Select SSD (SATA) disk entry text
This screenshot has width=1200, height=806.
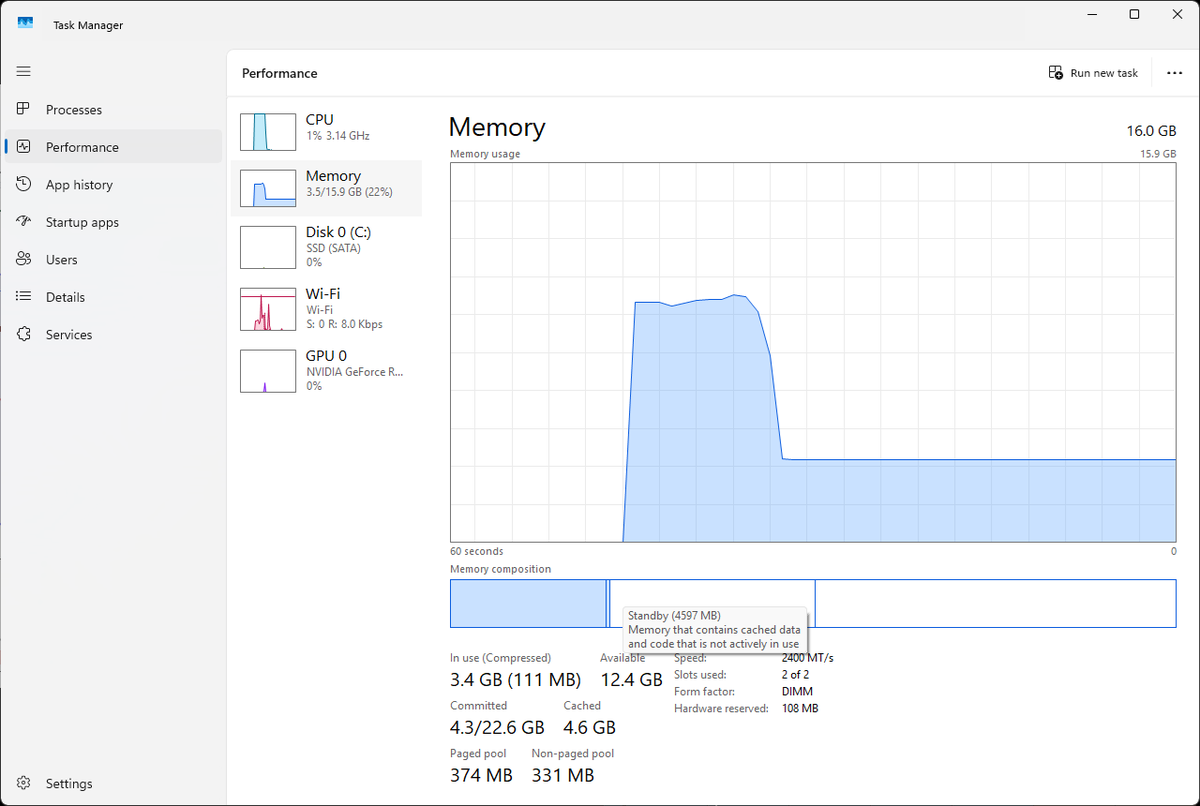click(333, 248)
